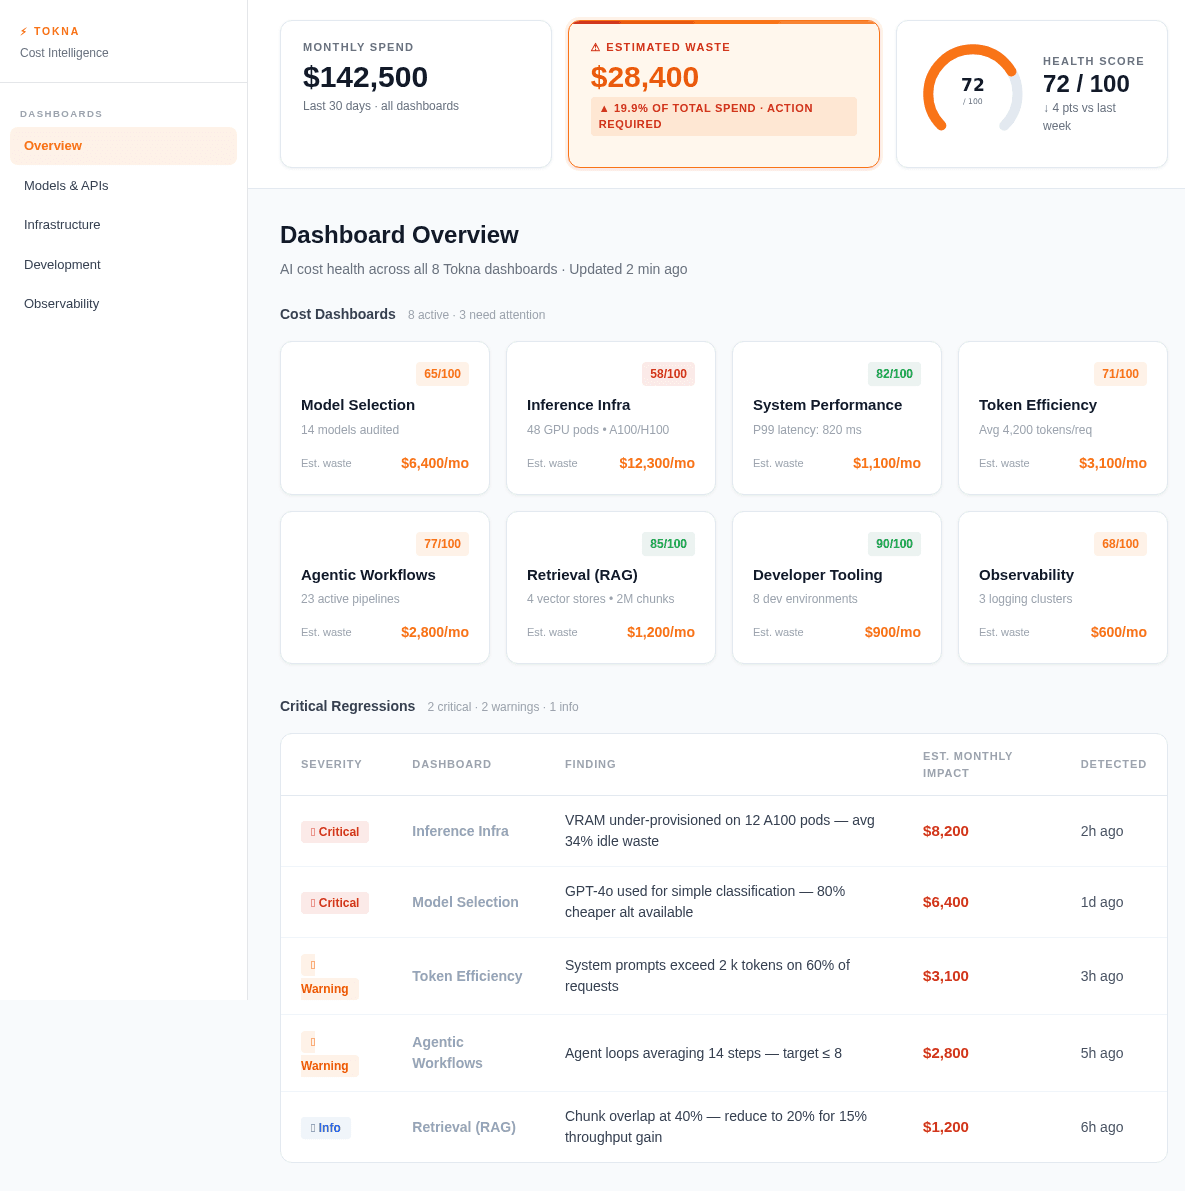The image size is (1185, 1191).
Task: Click the Dashboard Overview heading
Action: click(x=400, y=235)
